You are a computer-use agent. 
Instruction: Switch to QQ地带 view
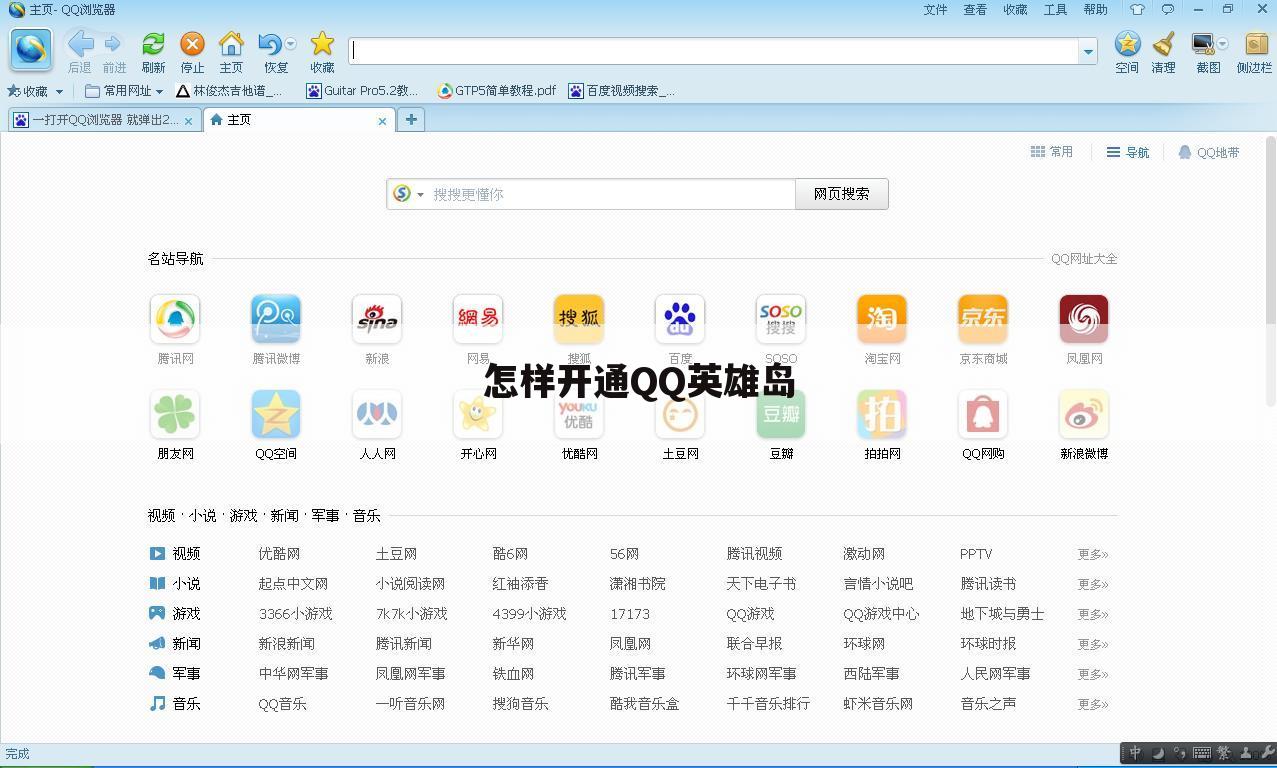pyautogui.click(x=1209, y=152)
